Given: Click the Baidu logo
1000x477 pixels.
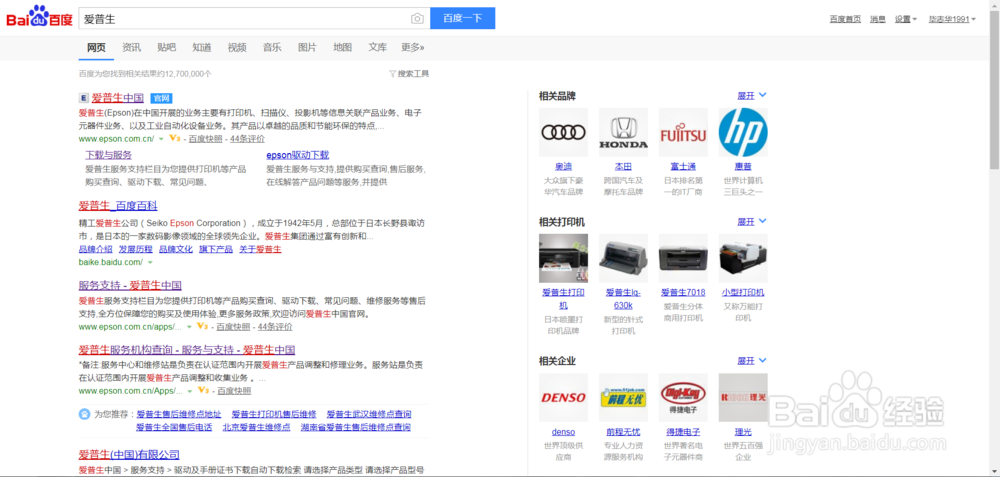Looking at the screenshot, I should (x=40, y=17).
